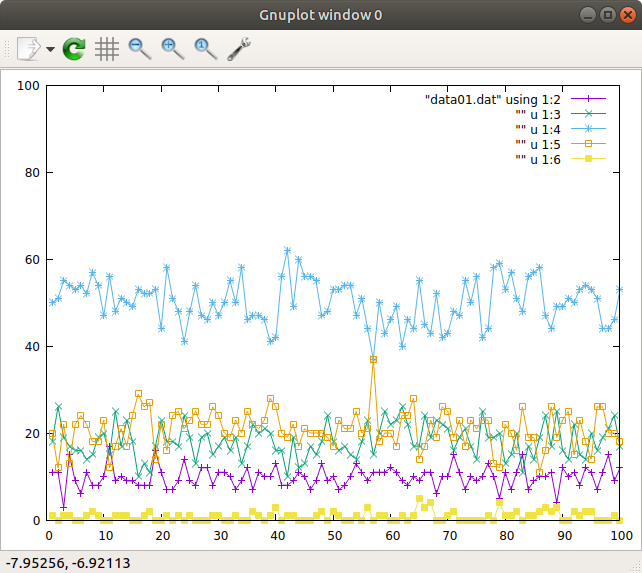The width and height of the screenshot is (642, 573).
Task: Click the zoom in magnifier icon
Action: coord(173,49)
